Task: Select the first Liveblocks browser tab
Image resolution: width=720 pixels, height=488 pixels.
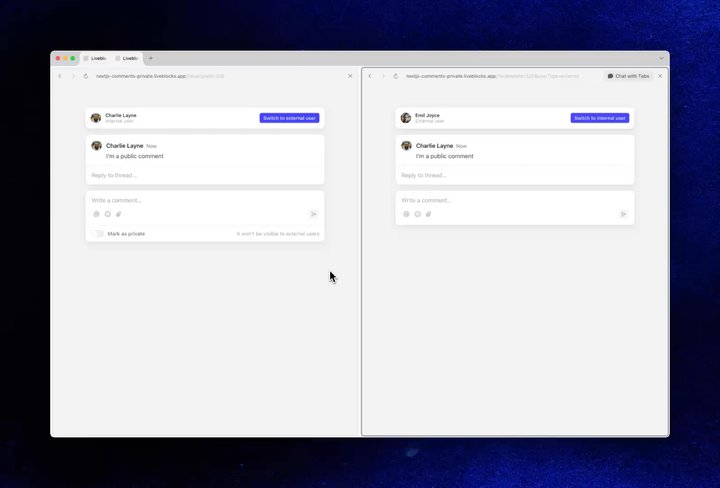Action: pos(95,58)
